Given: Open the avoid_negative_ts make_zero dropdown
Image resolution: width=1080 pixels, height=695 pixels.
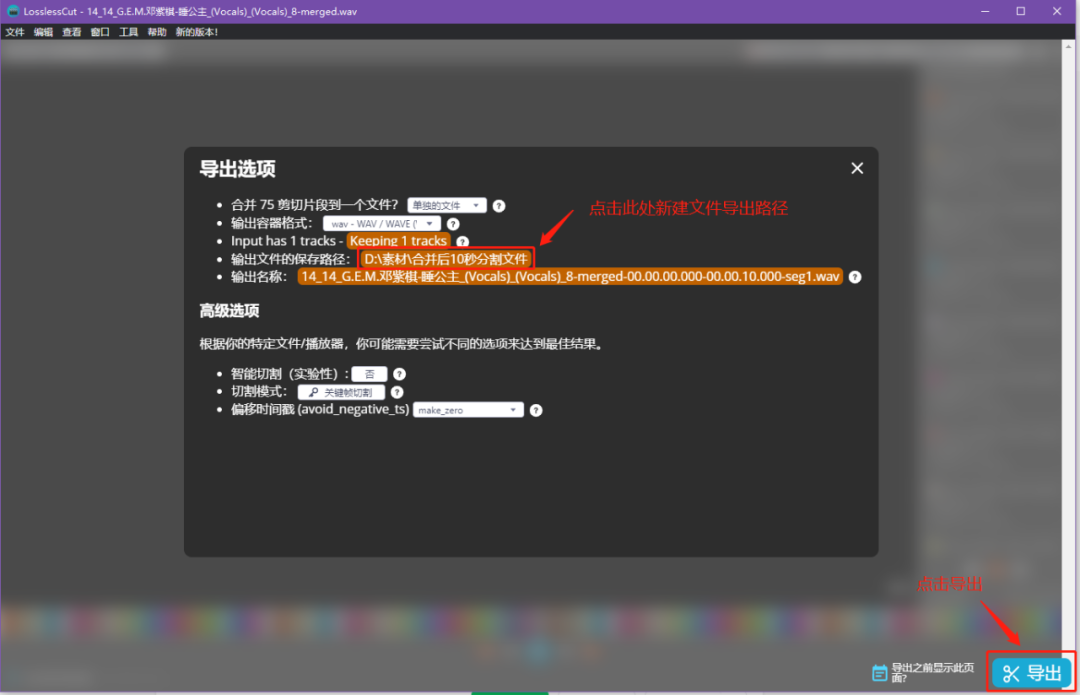Looking at the screenshot, I should (x=468, y=410).
